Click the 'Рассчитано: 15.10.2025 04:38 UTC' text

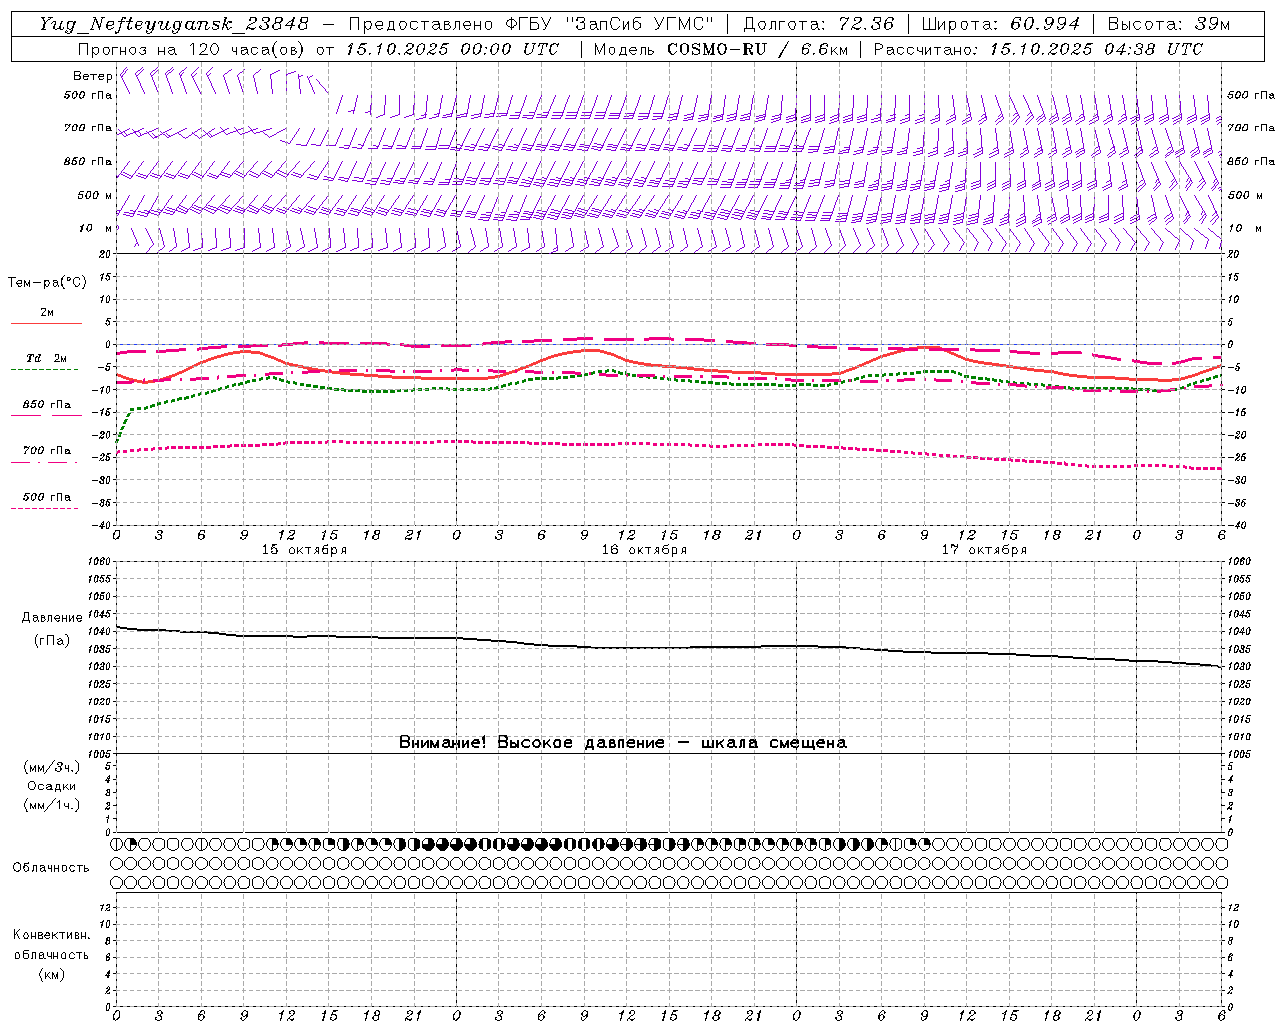[x=1038, y=49]
